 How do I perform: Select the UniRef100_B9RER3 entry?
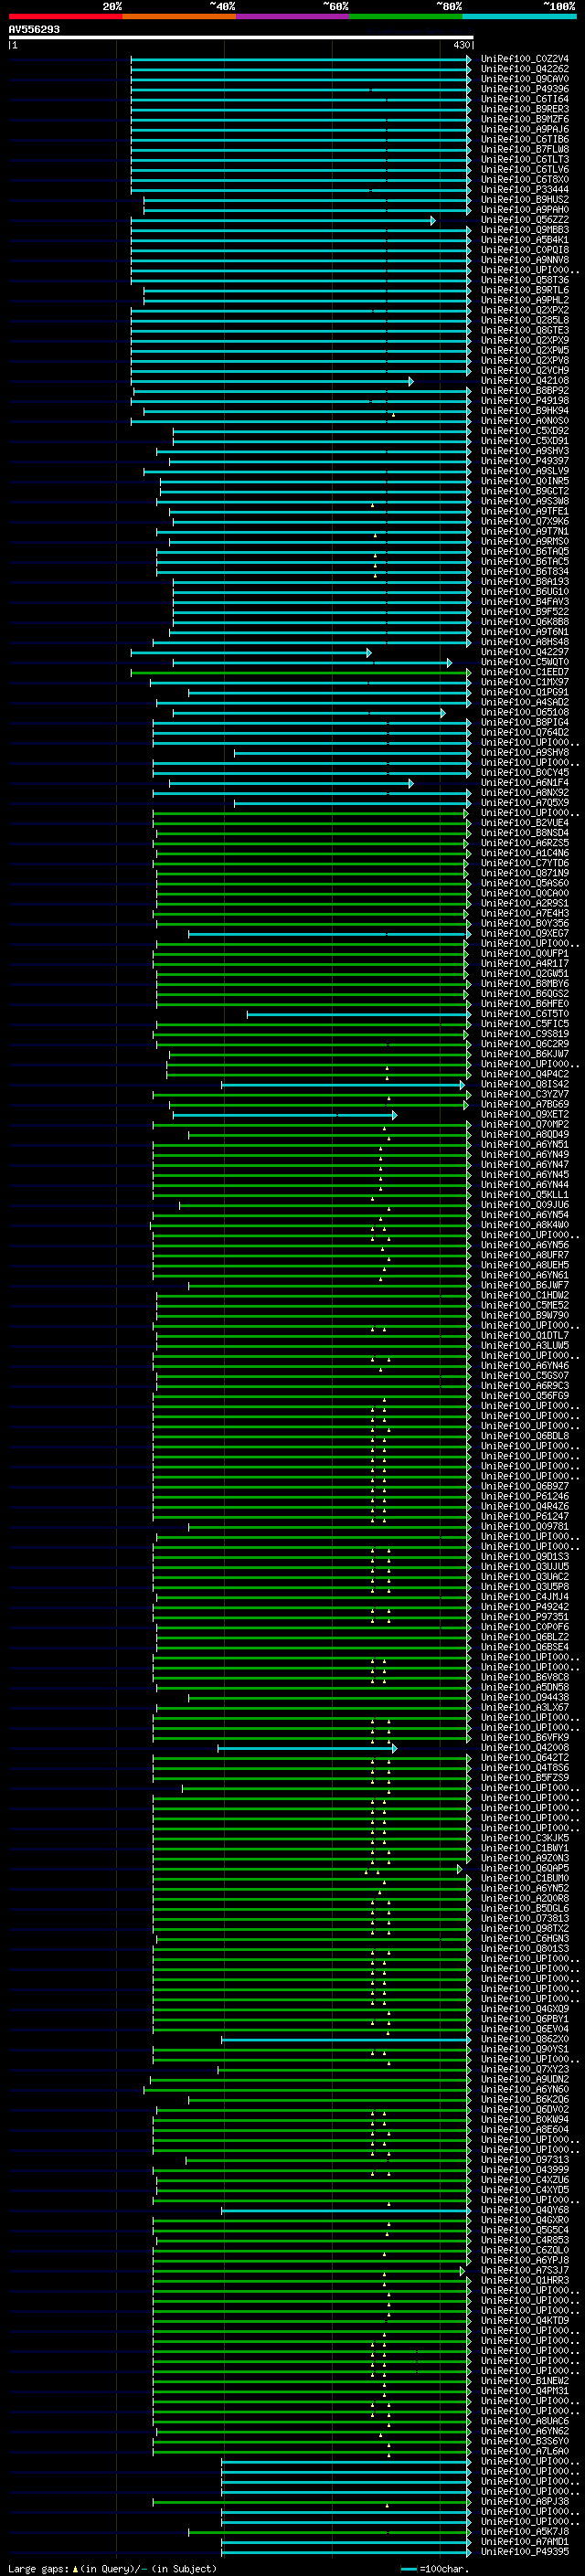524,109
